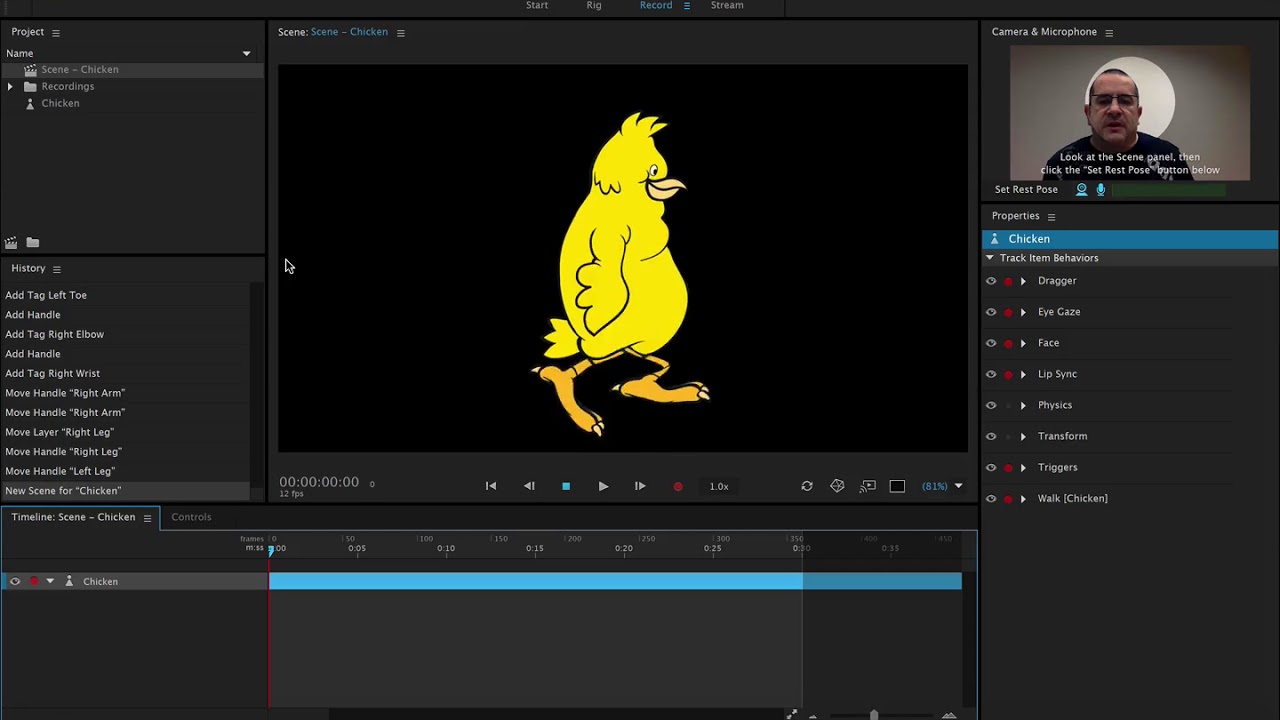Hide the Chicken track in the timeline

click(15, 581)
